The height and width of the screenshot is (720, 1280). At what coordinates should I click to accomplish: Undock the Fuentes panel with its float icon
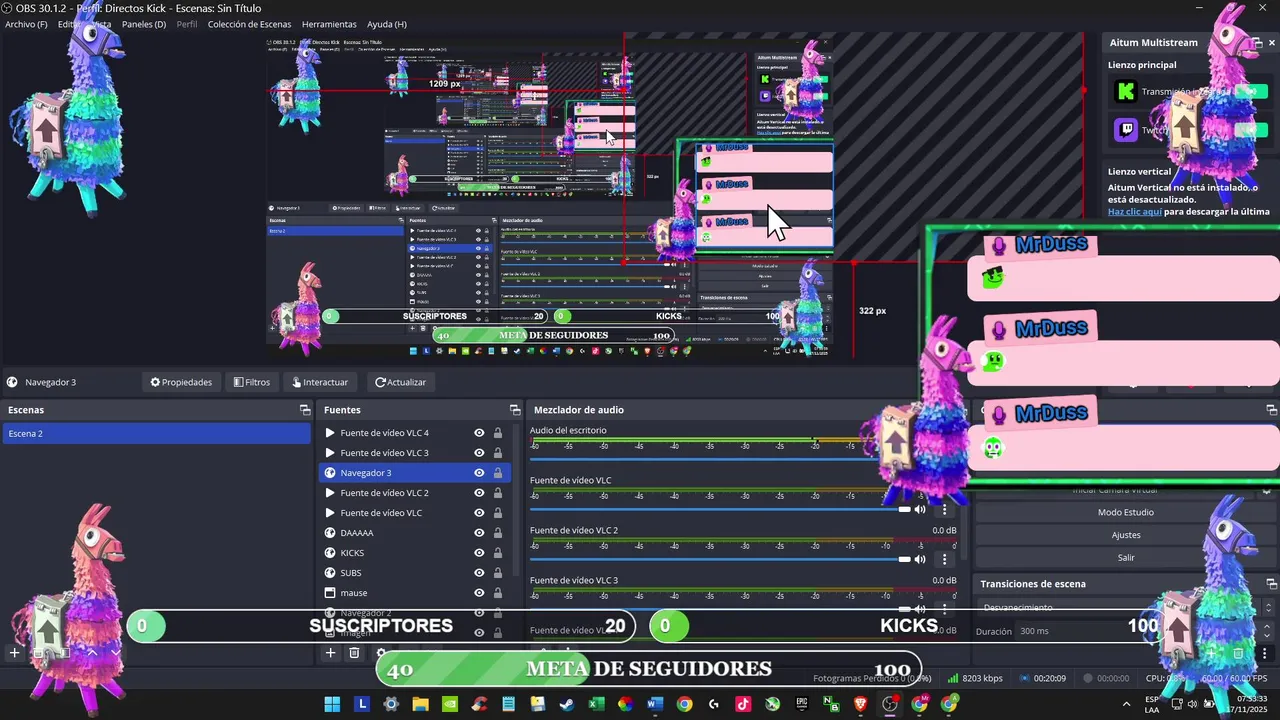pyautogui.click(x=515, y=410)
